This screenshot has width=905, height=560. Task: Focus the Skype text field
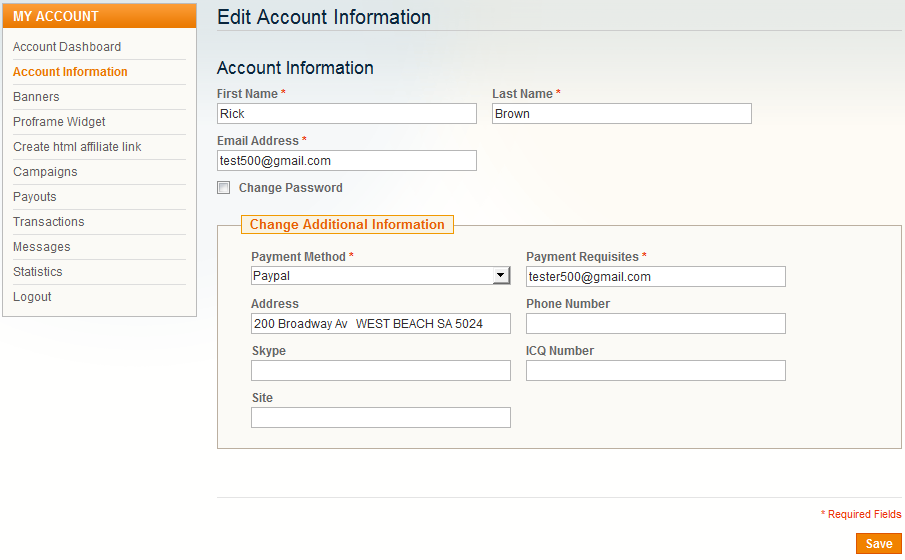click(x=380, y=371)
